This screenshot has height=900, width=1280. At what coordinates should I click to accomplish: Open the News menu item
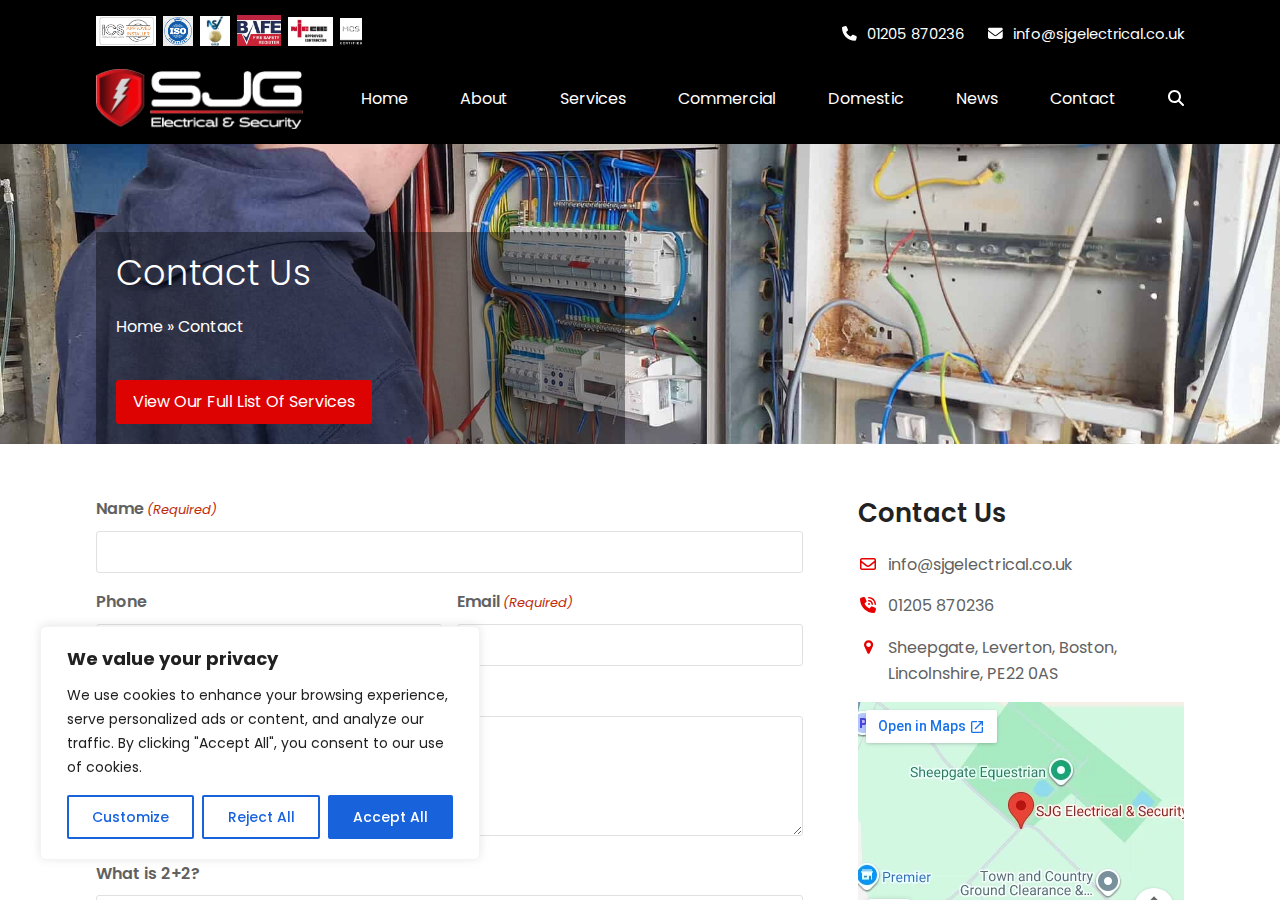977,98
